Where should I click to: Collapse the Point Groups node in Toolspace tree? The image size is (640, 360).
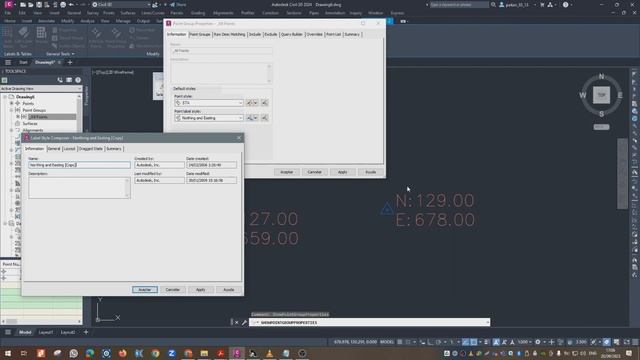click(12, 110)
